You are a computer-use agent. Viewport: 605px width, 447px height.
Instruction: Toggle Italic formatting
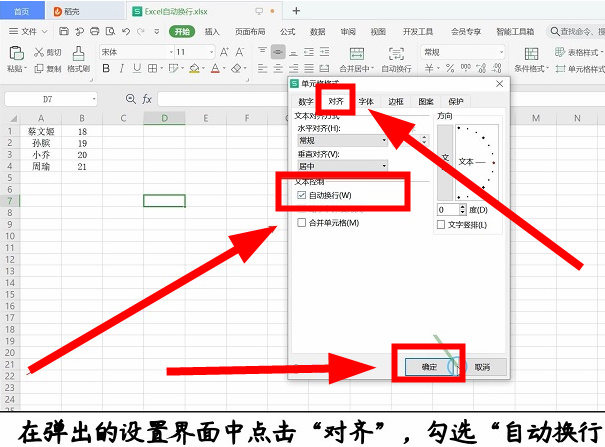point(122,68)
